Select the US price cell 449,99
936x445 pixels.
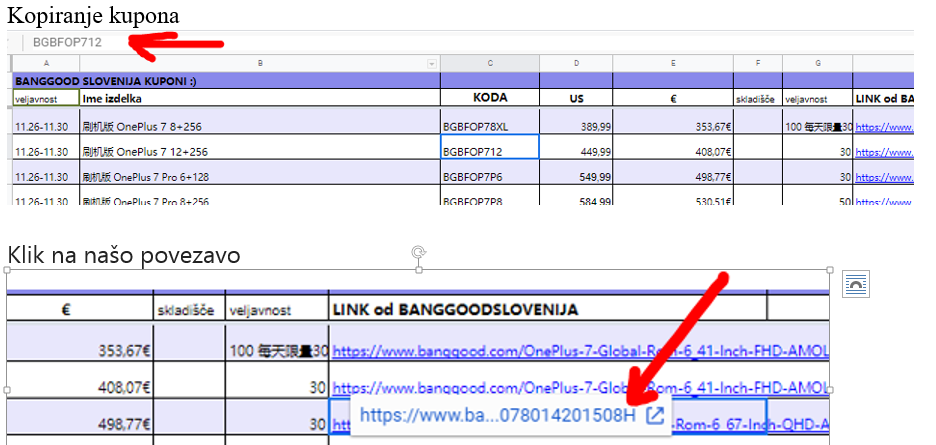coord(576,149)
